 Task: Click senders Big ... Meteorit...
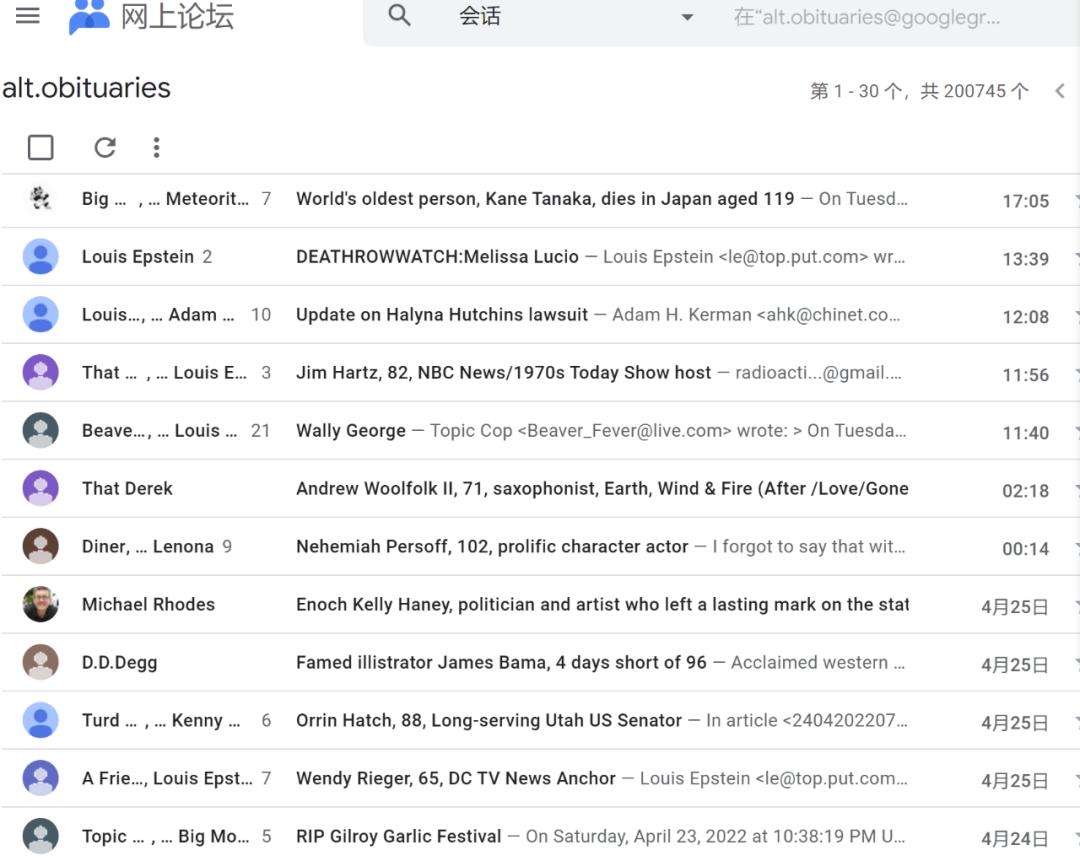coord(165,198)
